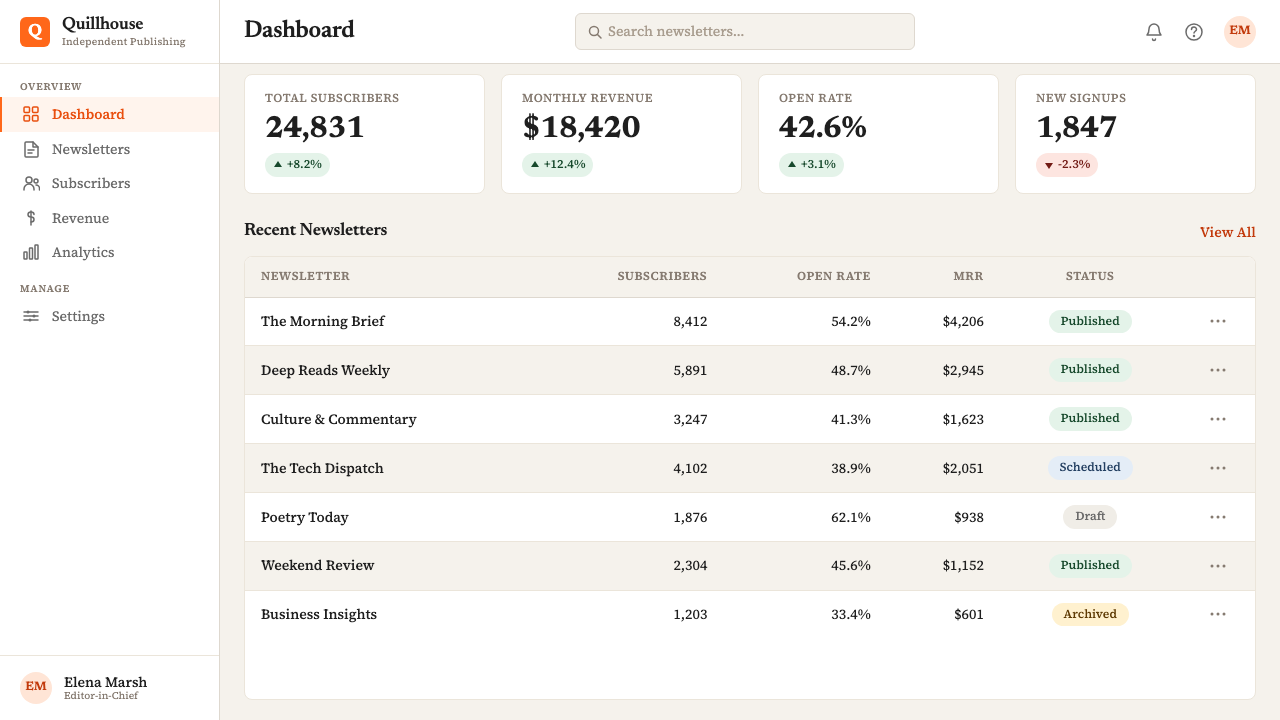Click the 4,102 subscribers value
Viewport: 1280px width, 720px height.
(x=690, y=468)
